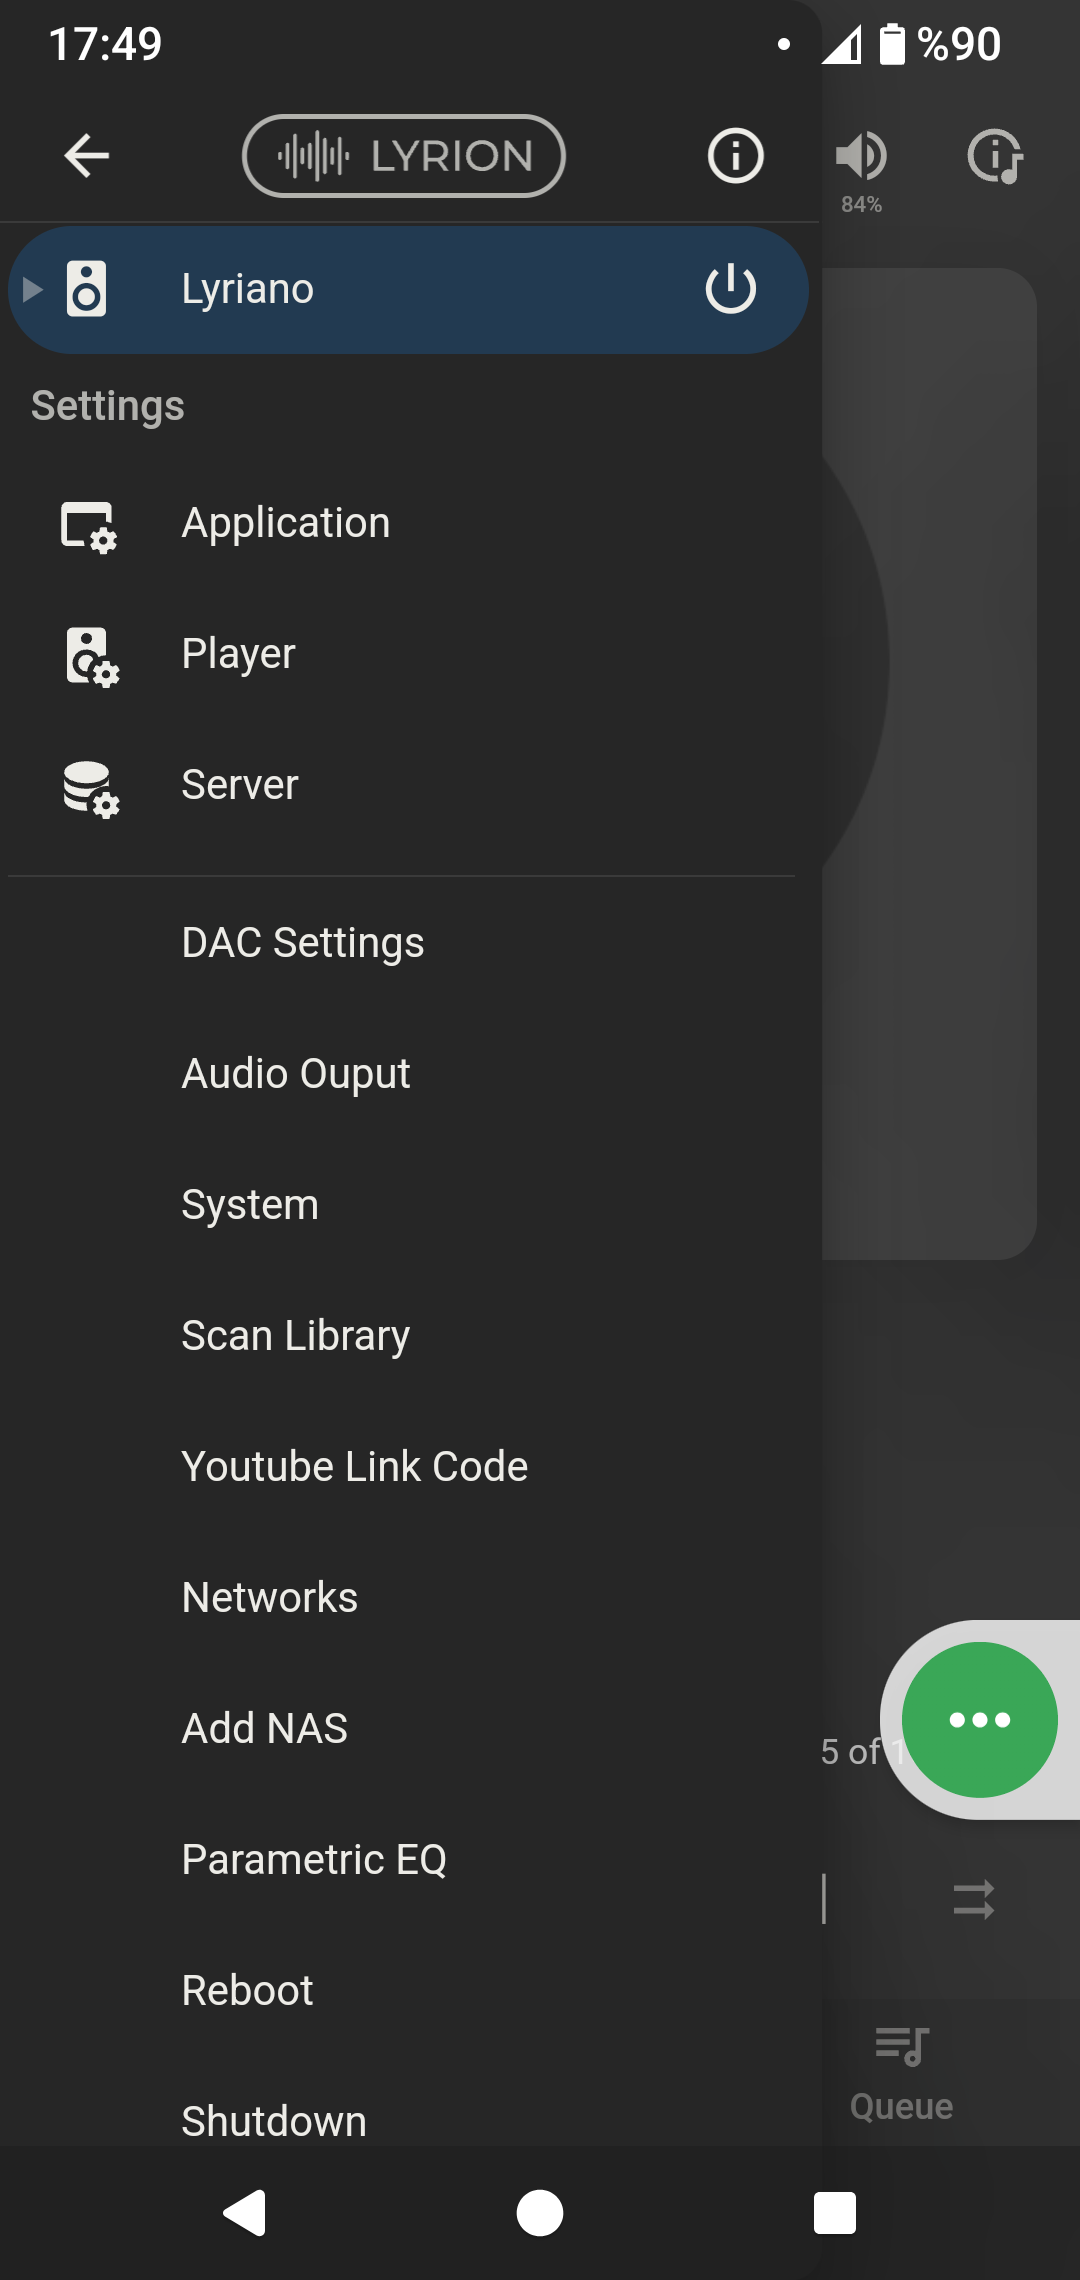The width and height of the screenshot is (1080, 2280).
Task: Open Player settings
Action: (x=238, y=654)
